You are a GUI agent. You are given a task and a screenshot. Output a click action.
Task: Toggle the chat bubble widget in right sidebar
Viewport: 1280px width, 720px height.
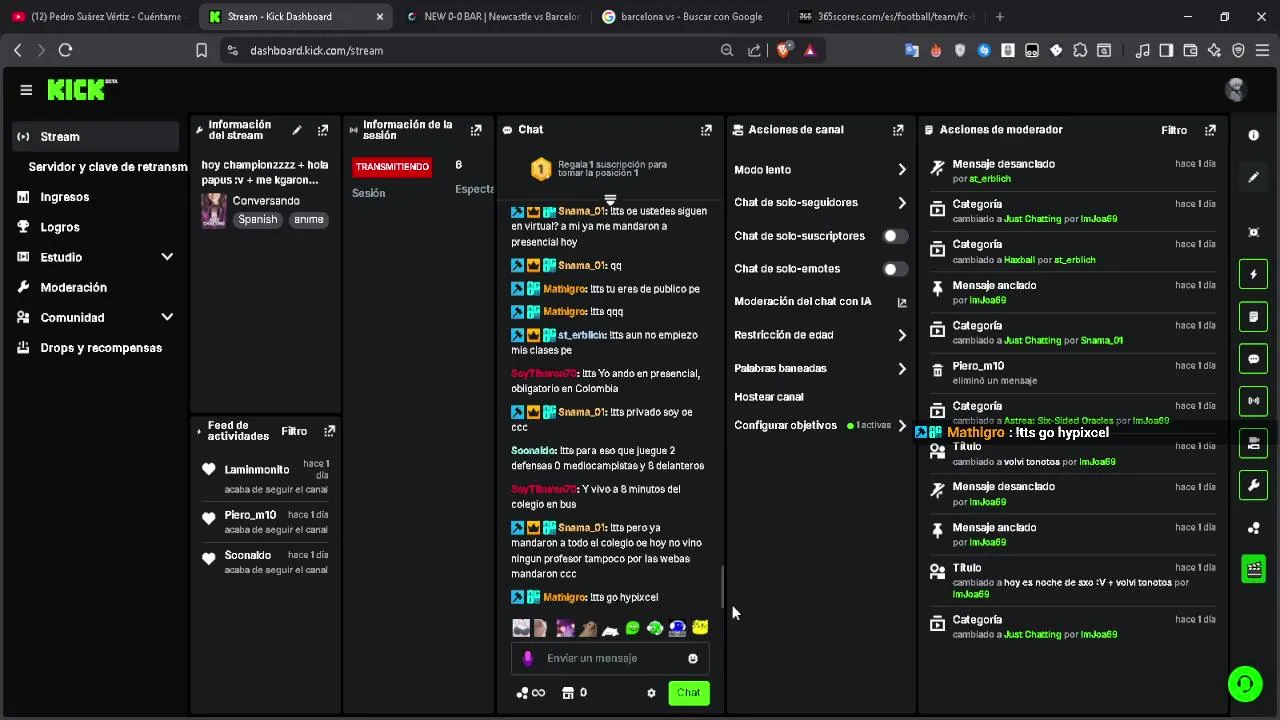click(x=1254, y=359)
